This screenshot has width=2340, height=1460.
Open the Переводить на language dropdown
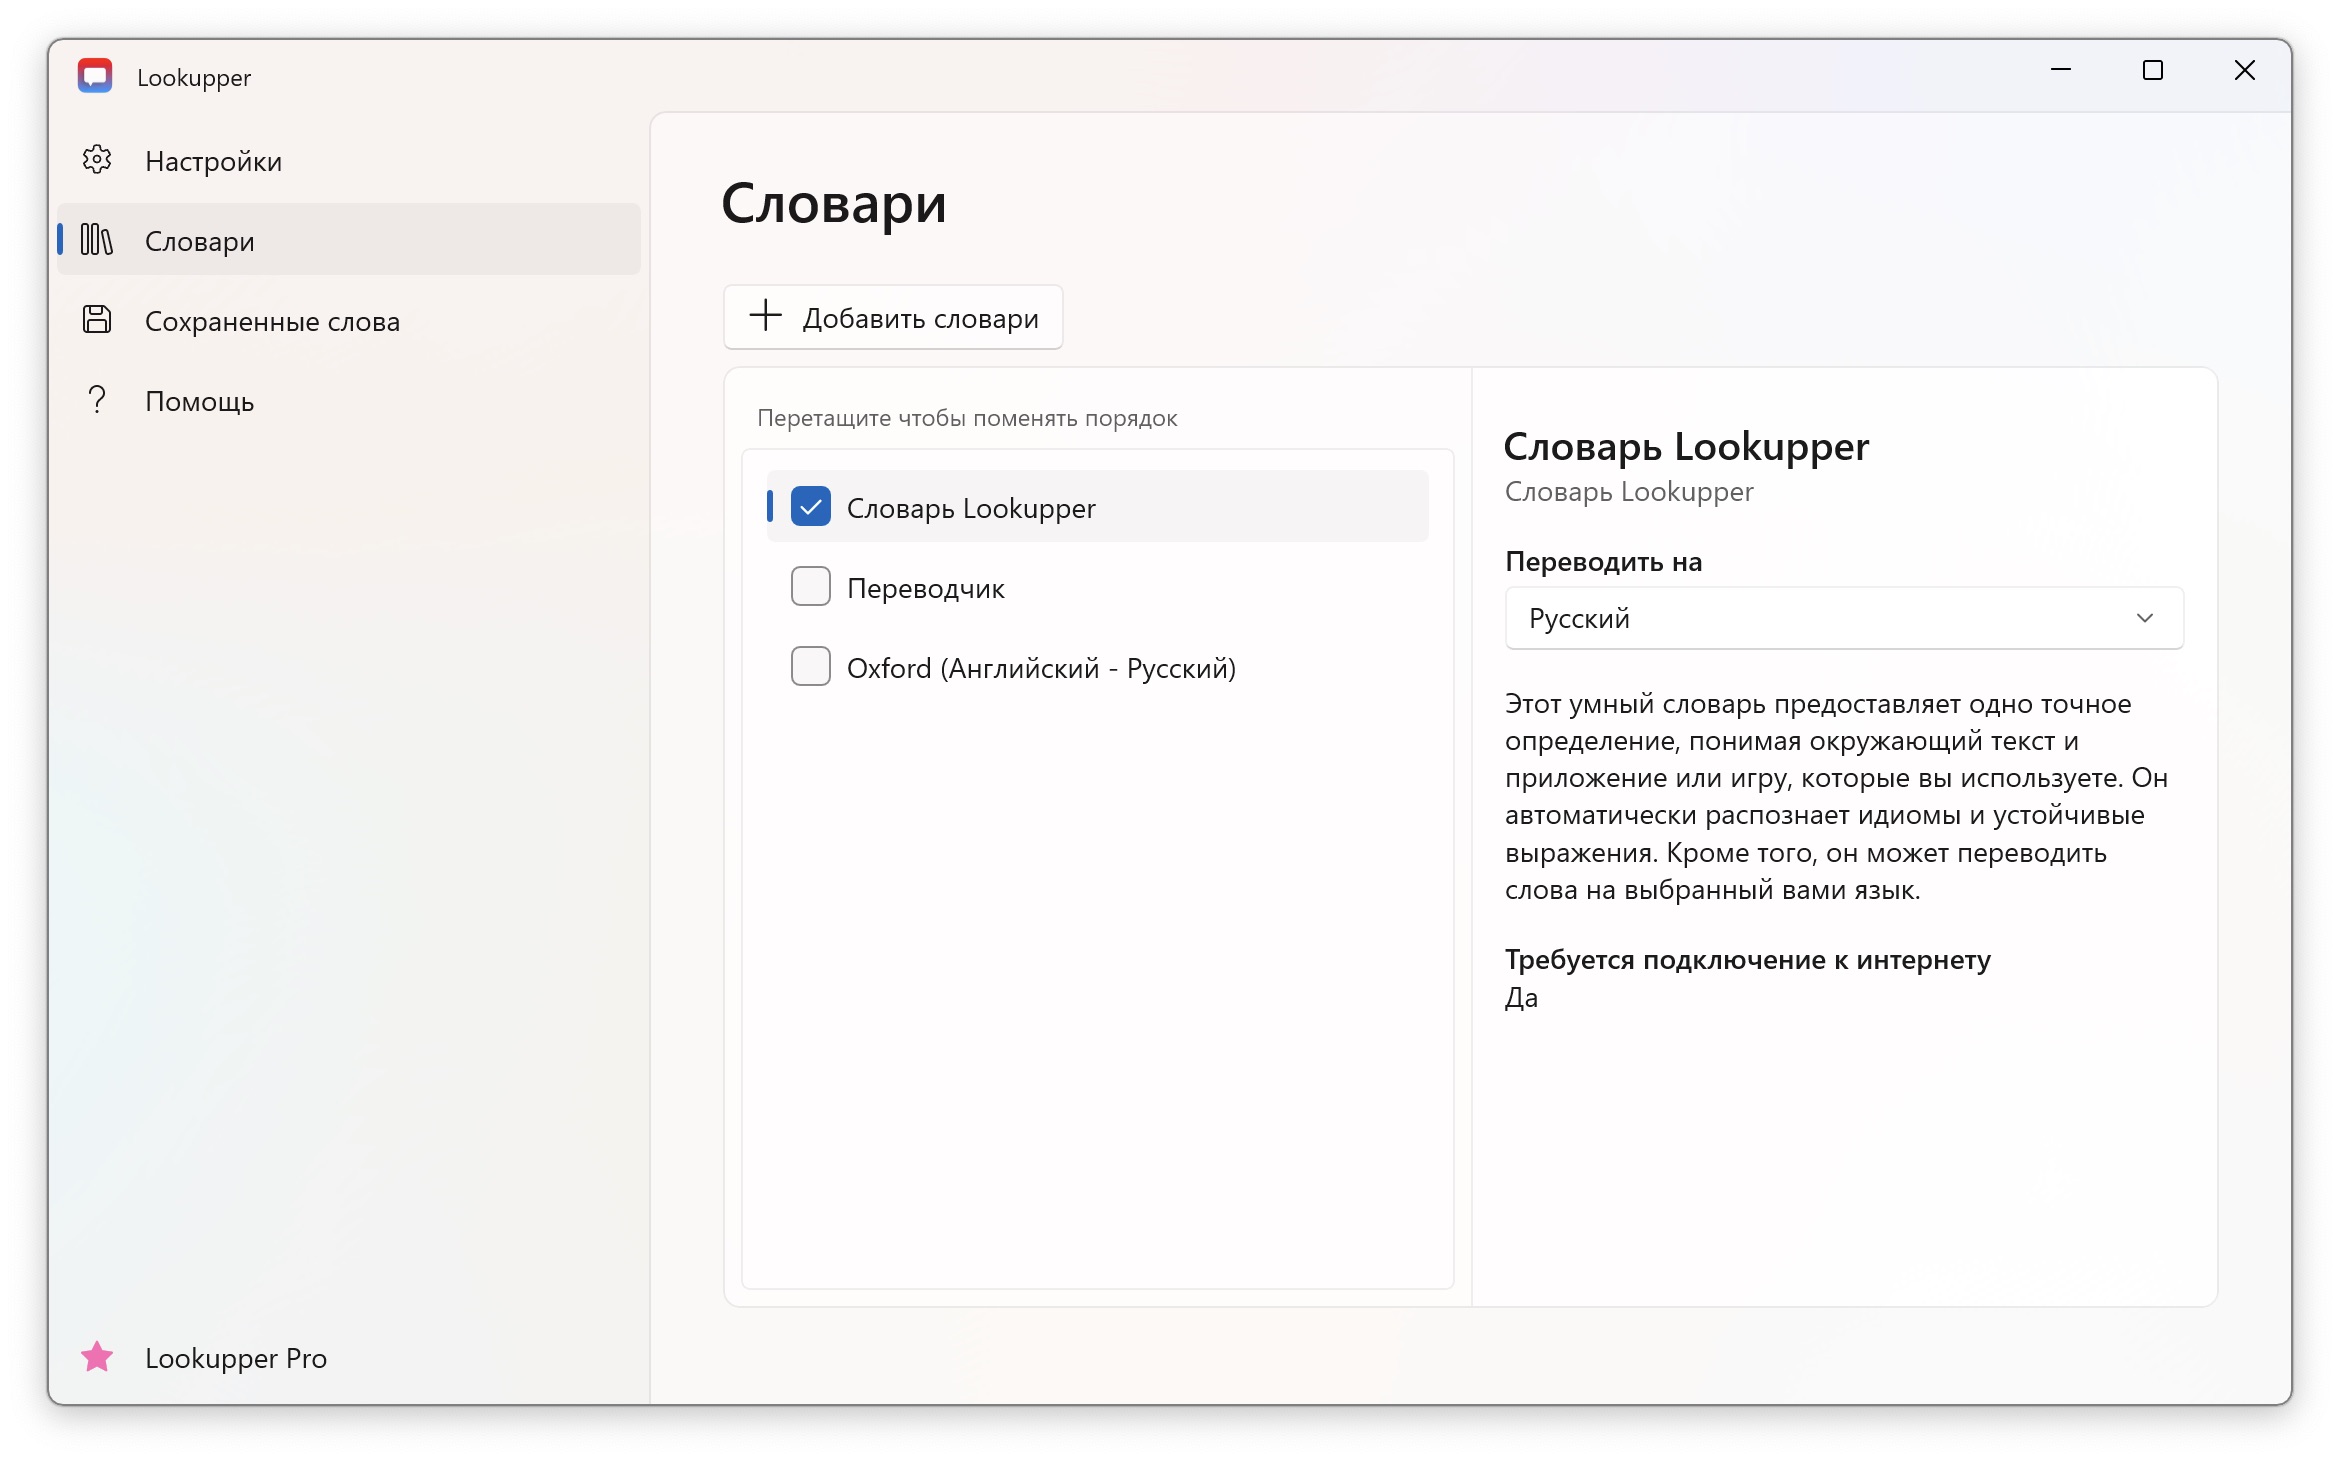point(1844,618)
